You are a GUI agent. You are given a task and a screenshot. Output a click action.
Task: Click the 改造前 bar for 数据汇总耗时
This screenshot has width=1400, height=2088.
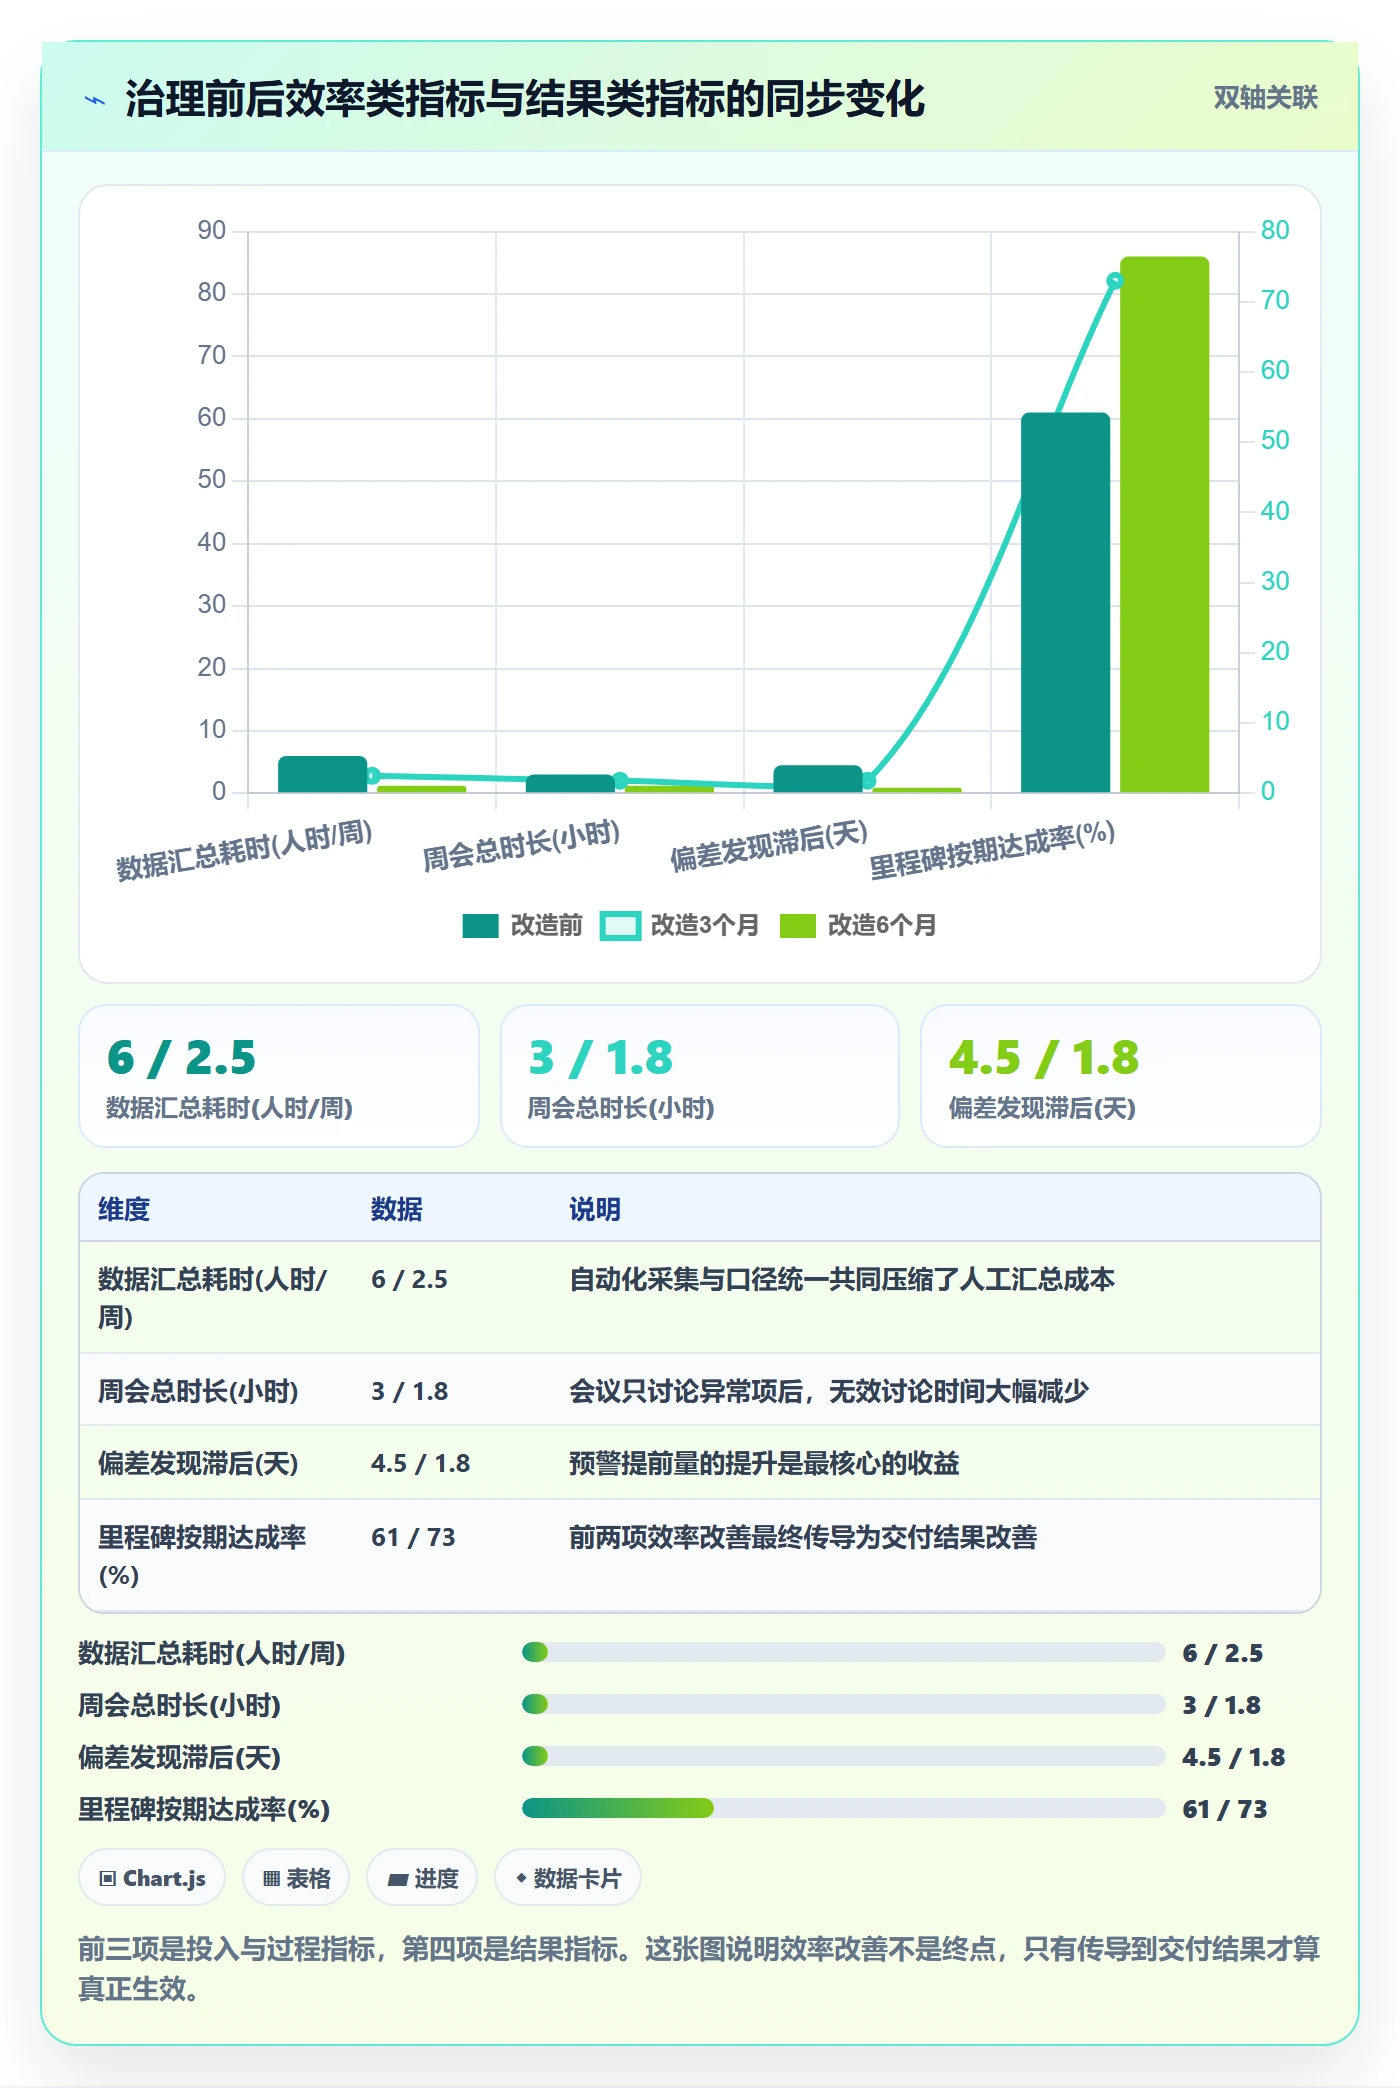[x=322, y=775]
